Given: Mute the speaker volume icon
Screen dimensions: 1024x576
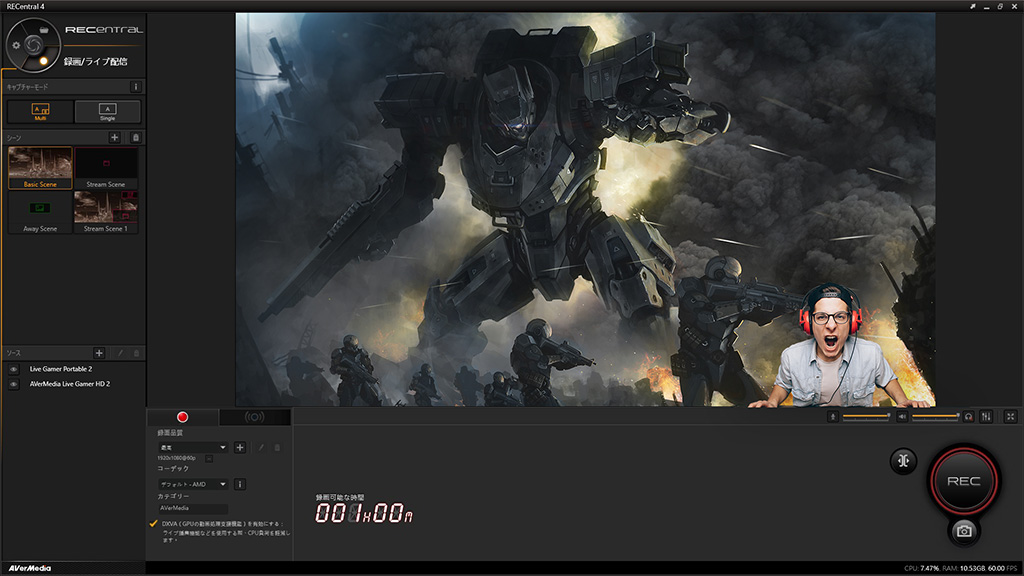Looking at the screenshot, I should pos(902,417).
